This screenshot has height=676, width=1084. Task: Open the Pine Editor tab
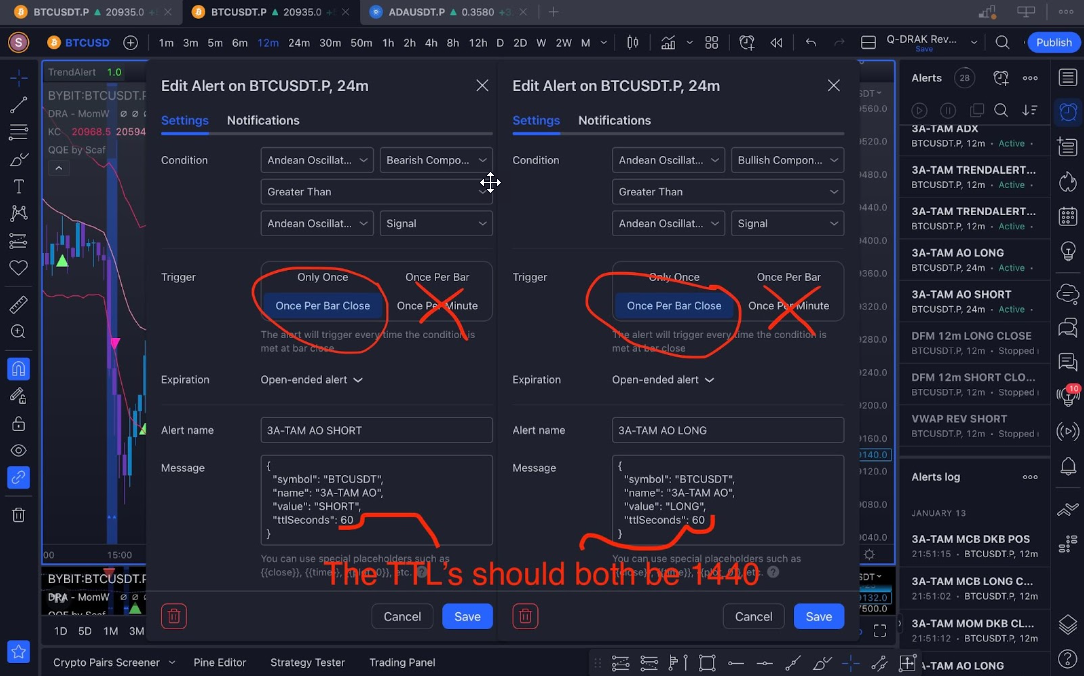pos(220,662)
